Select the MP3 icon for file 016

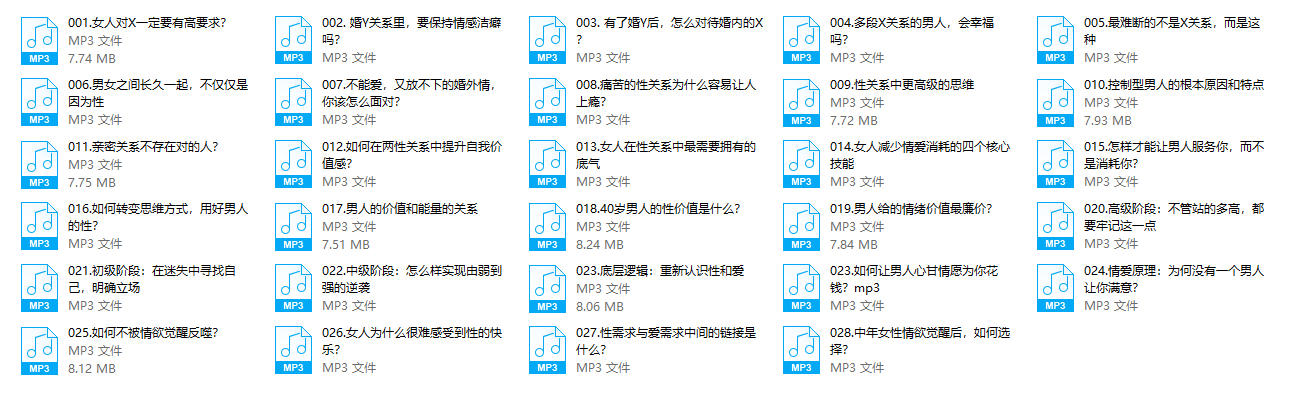(39, 227)
